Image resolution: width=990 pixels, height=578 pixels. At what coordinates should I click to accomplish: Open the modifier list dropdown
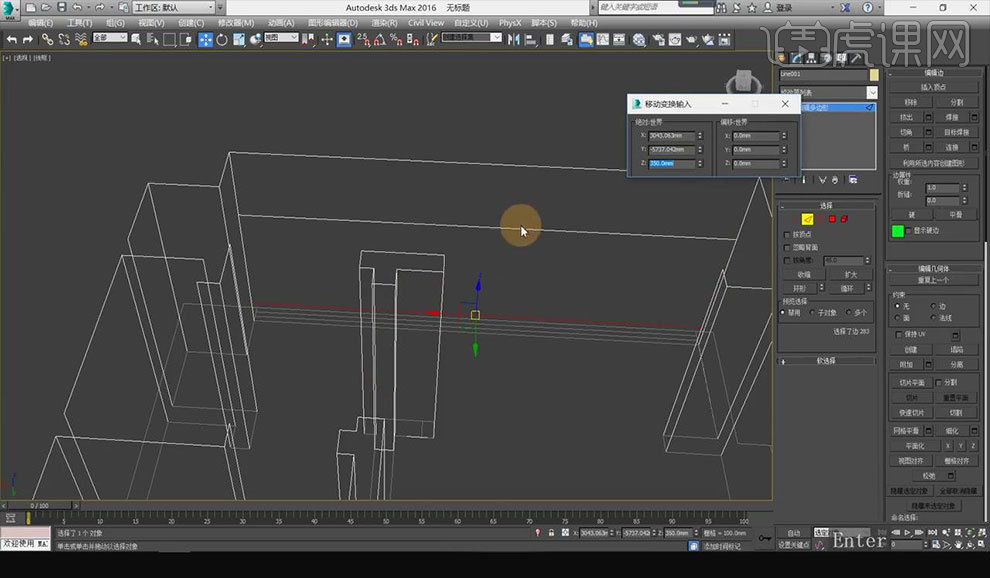pos(871,92)
